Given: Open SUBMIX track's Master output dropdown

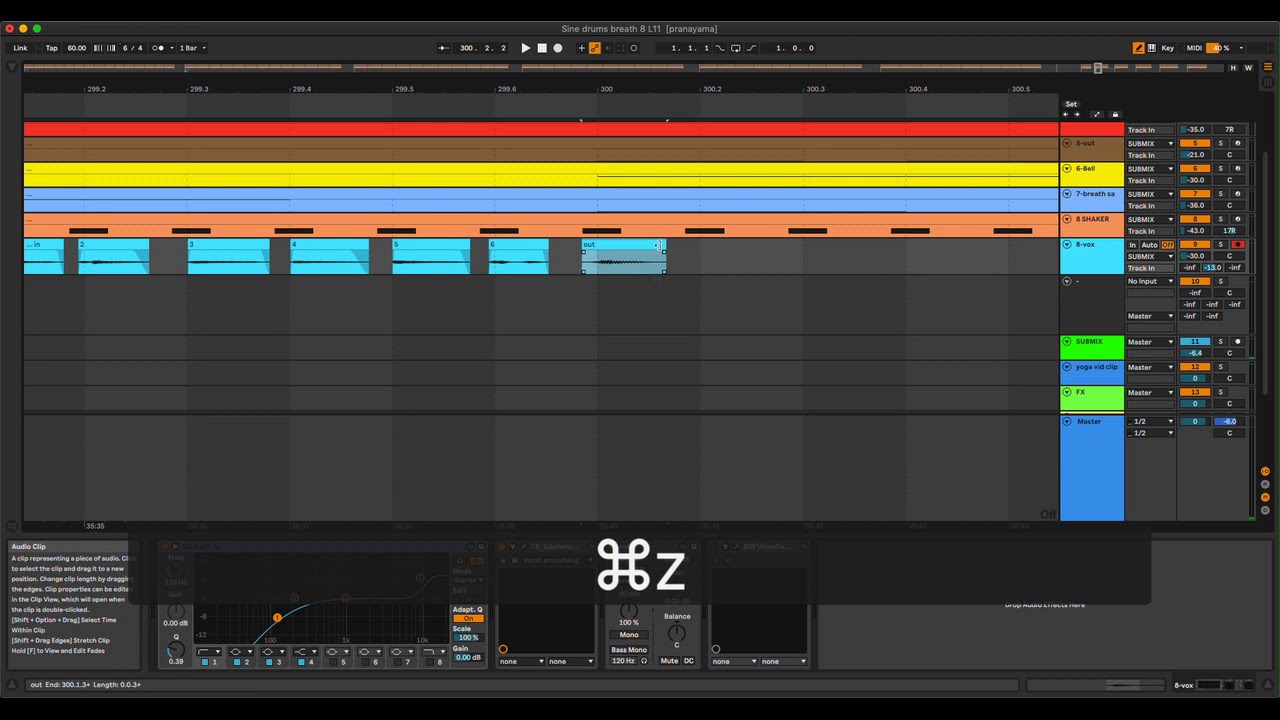Looking at the screenshot, I should 1150,342.
